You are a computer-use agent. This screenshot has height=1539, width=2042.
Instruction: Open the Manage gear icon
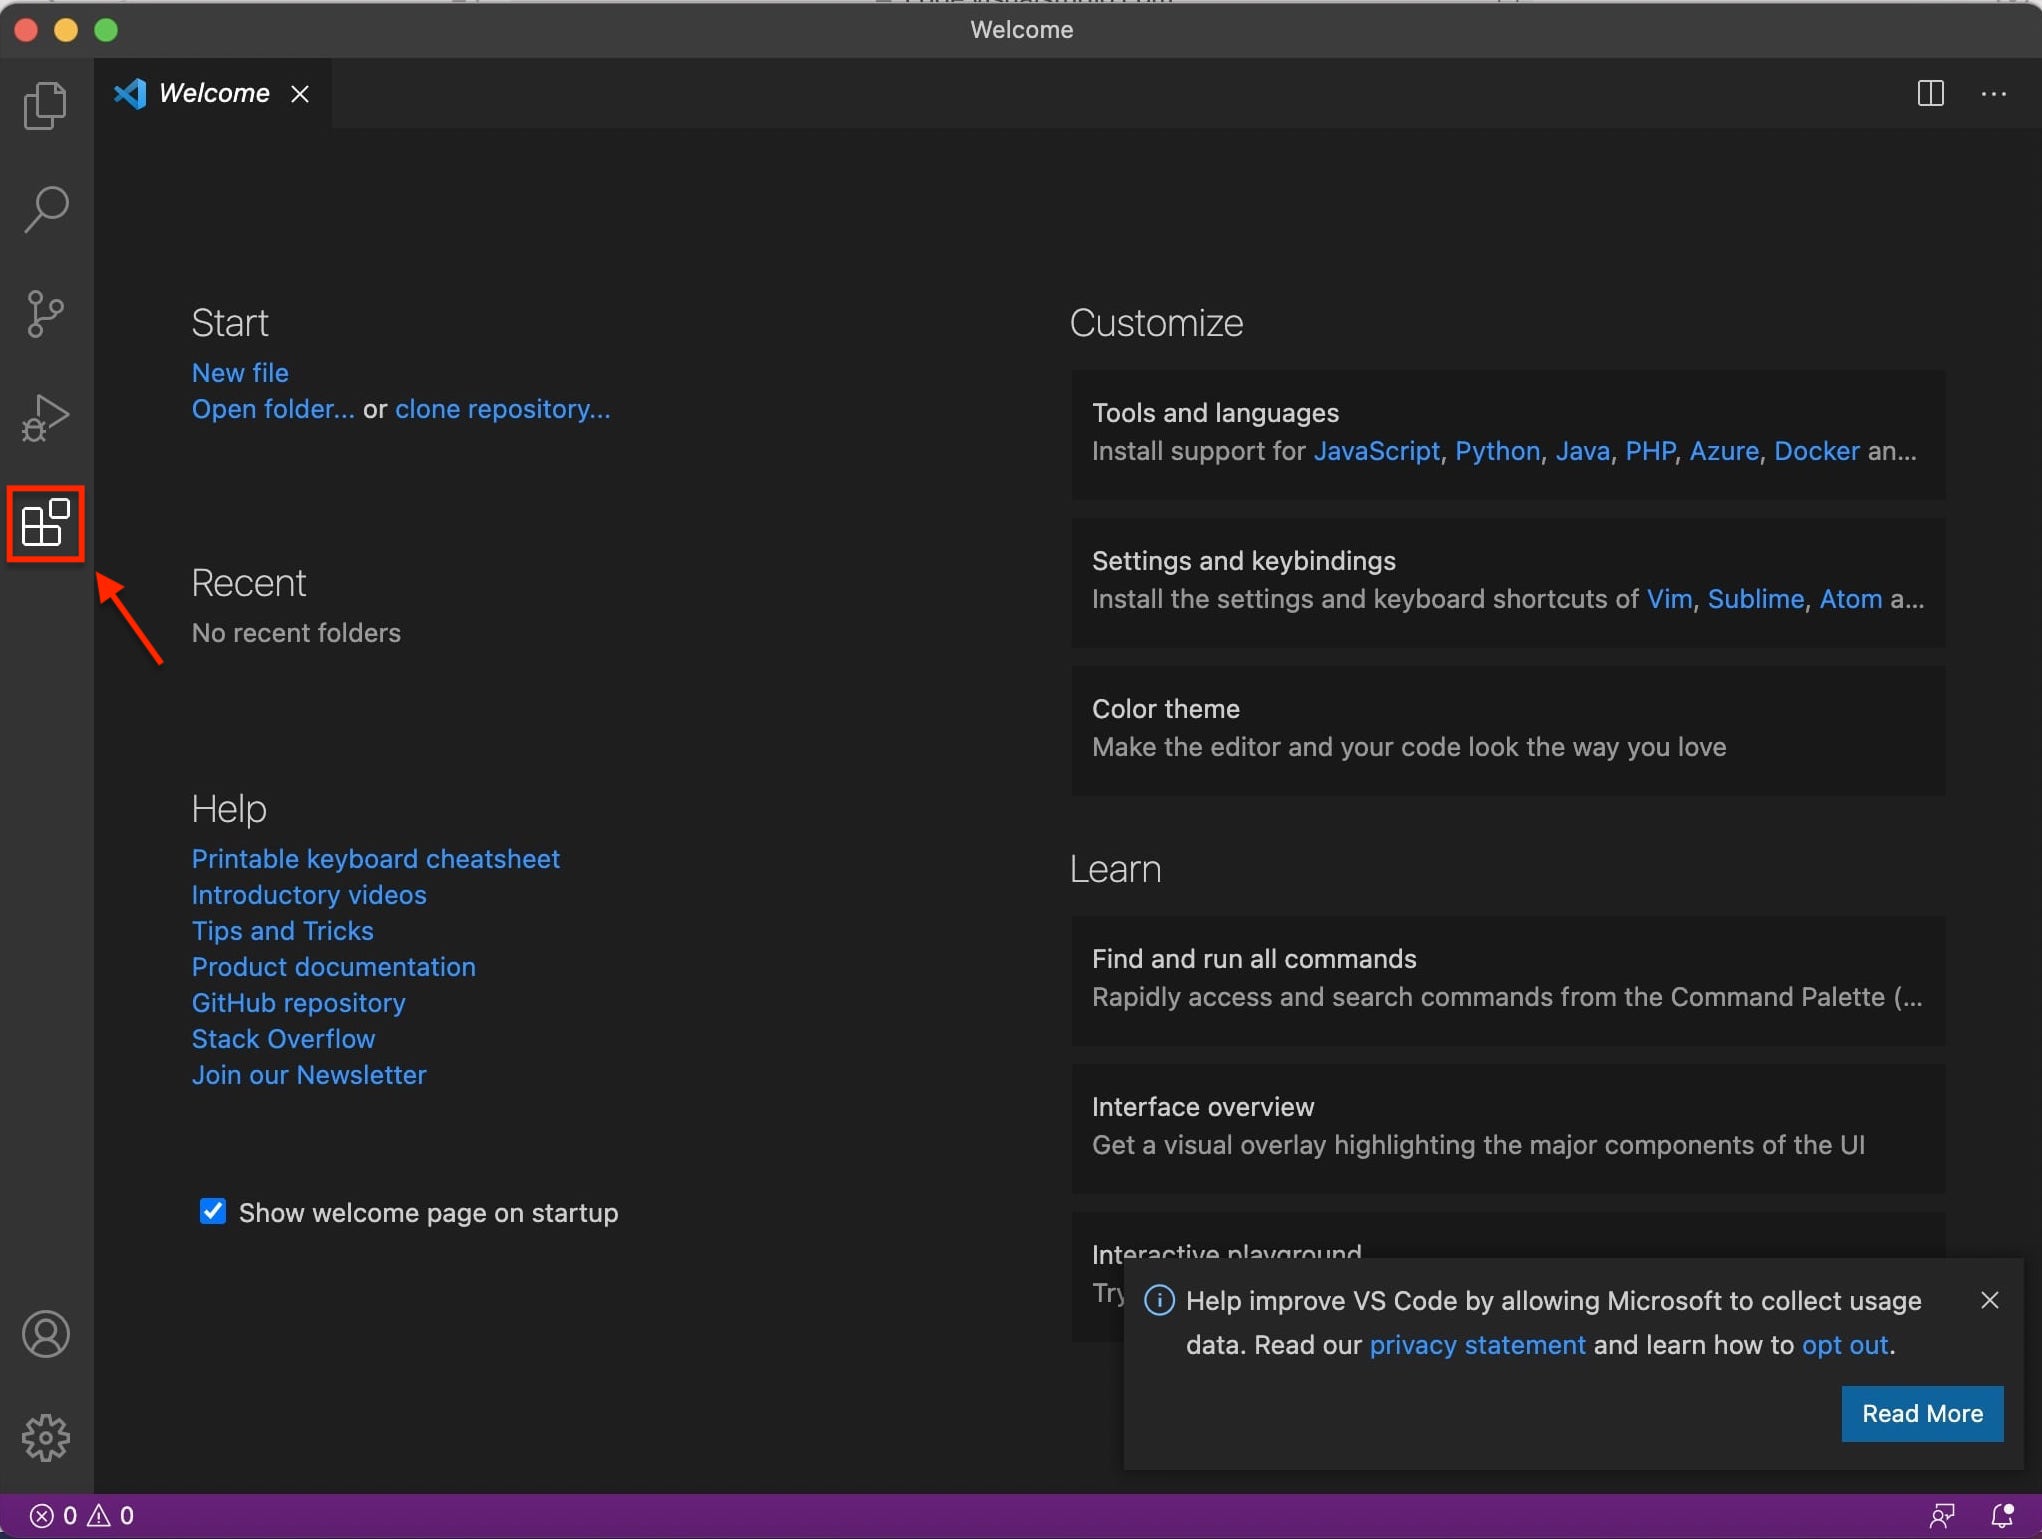(46, 1438)
